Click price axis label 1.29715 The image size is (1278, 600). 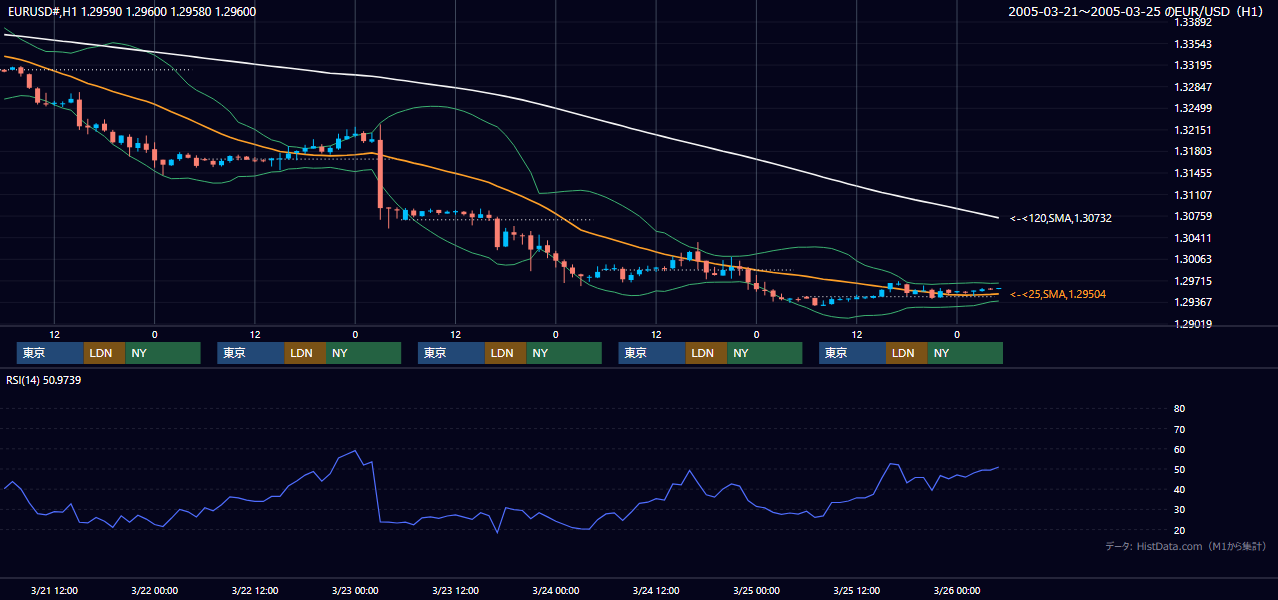[x=1193, y=281]
